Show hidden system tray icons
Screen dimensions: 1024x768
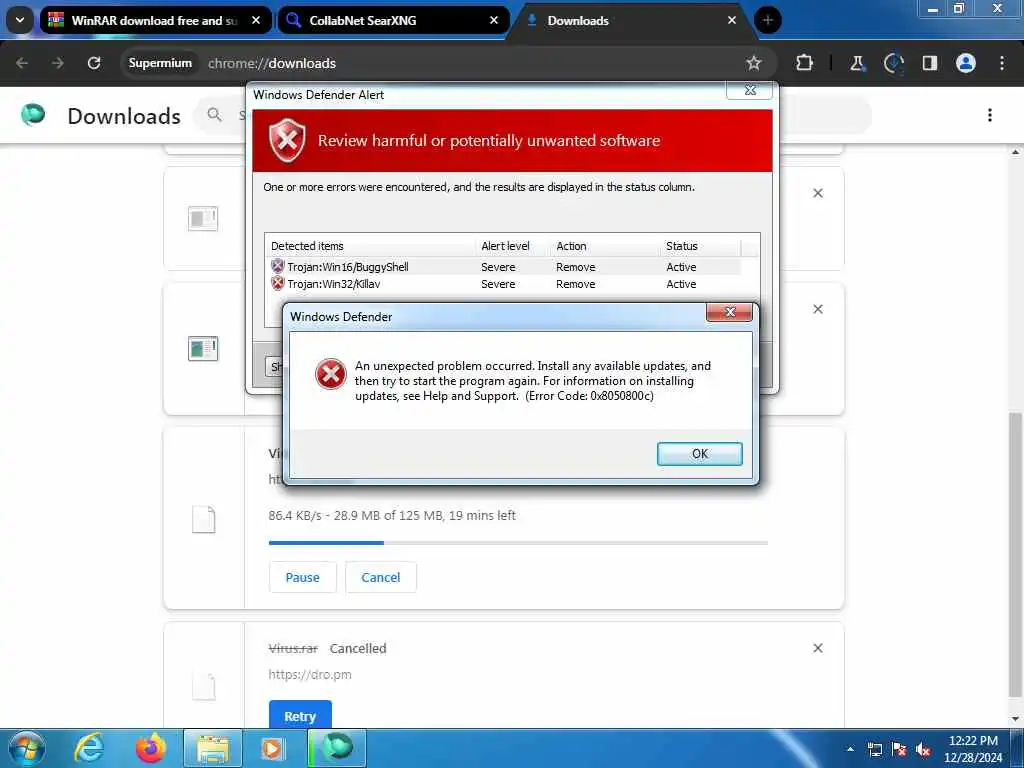pos(850,749)
